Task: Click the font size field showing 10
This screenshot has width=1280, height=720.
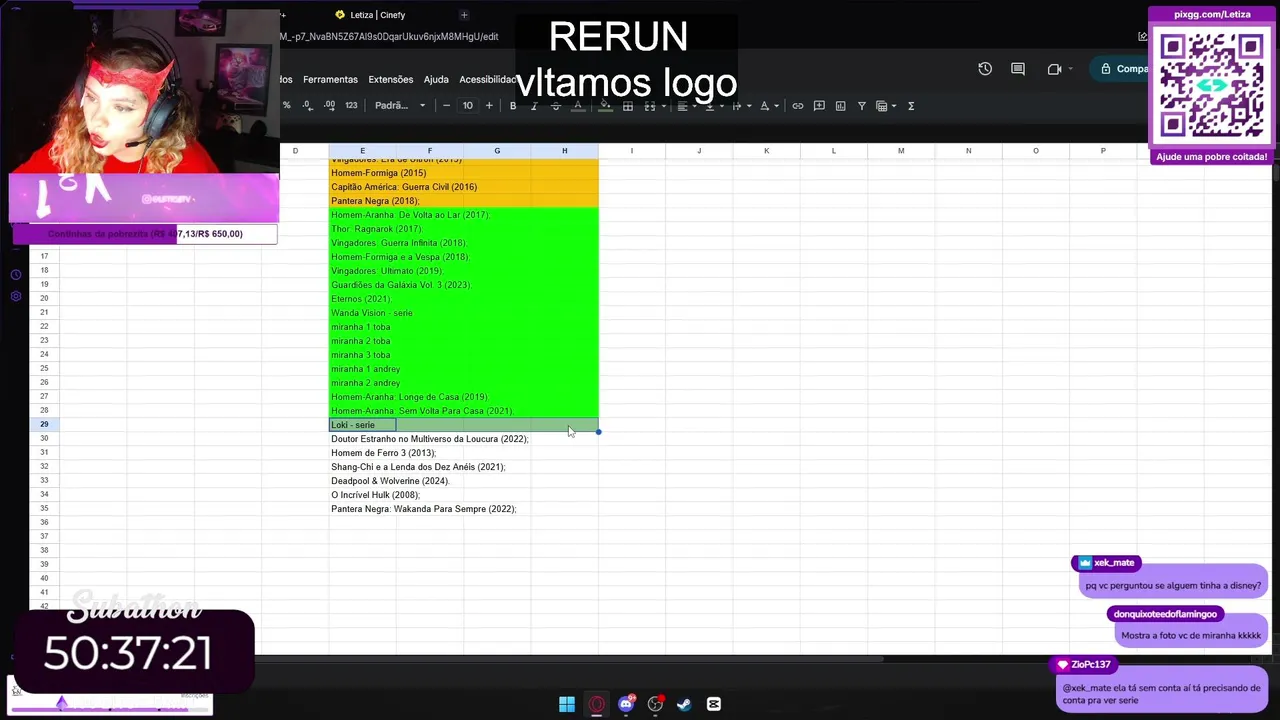Action: 467,106
